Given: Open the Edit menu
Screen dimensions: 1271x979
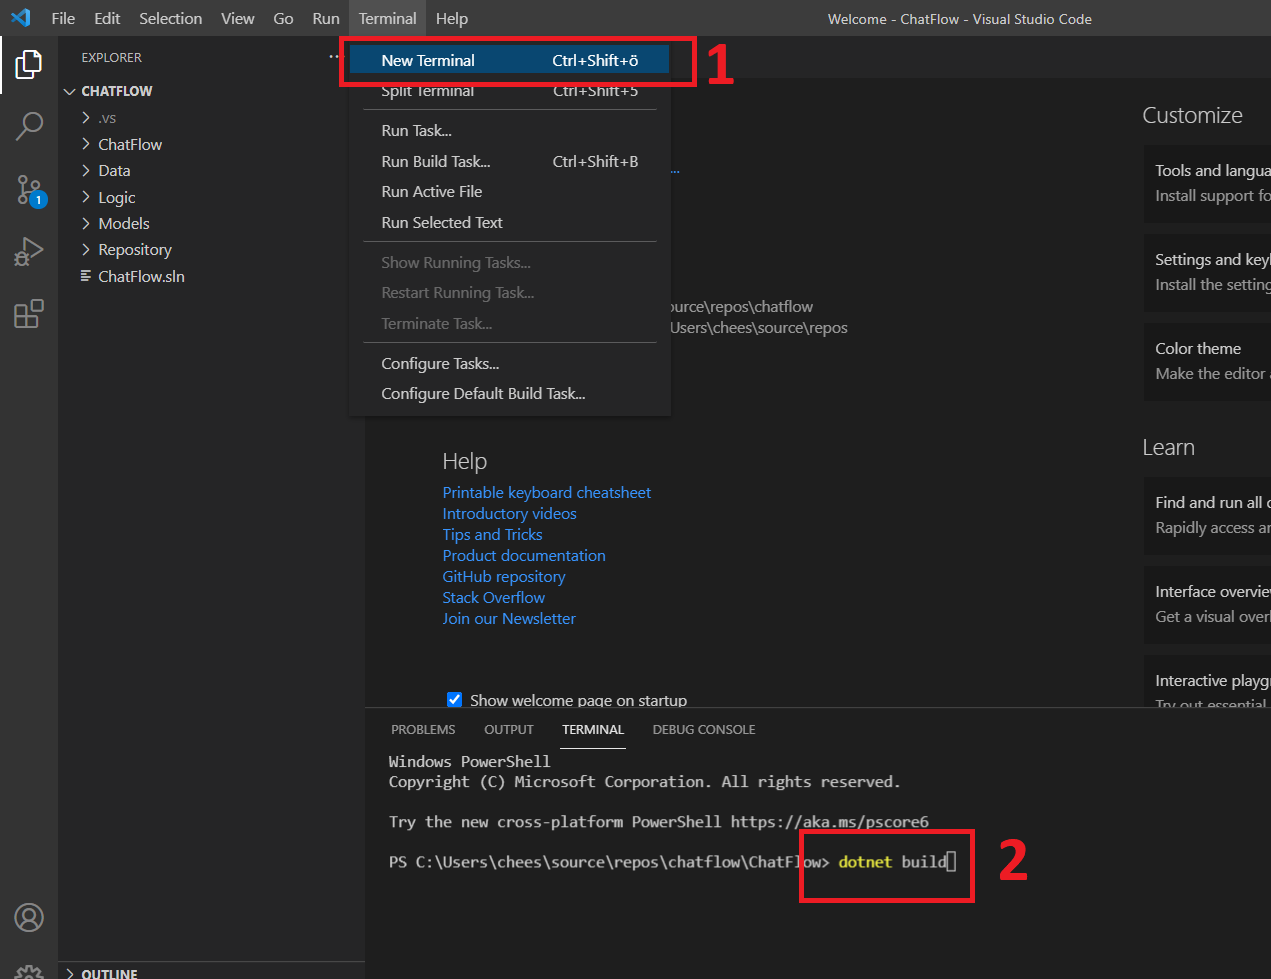Looking at the screenshot, I should click(107, 18).
